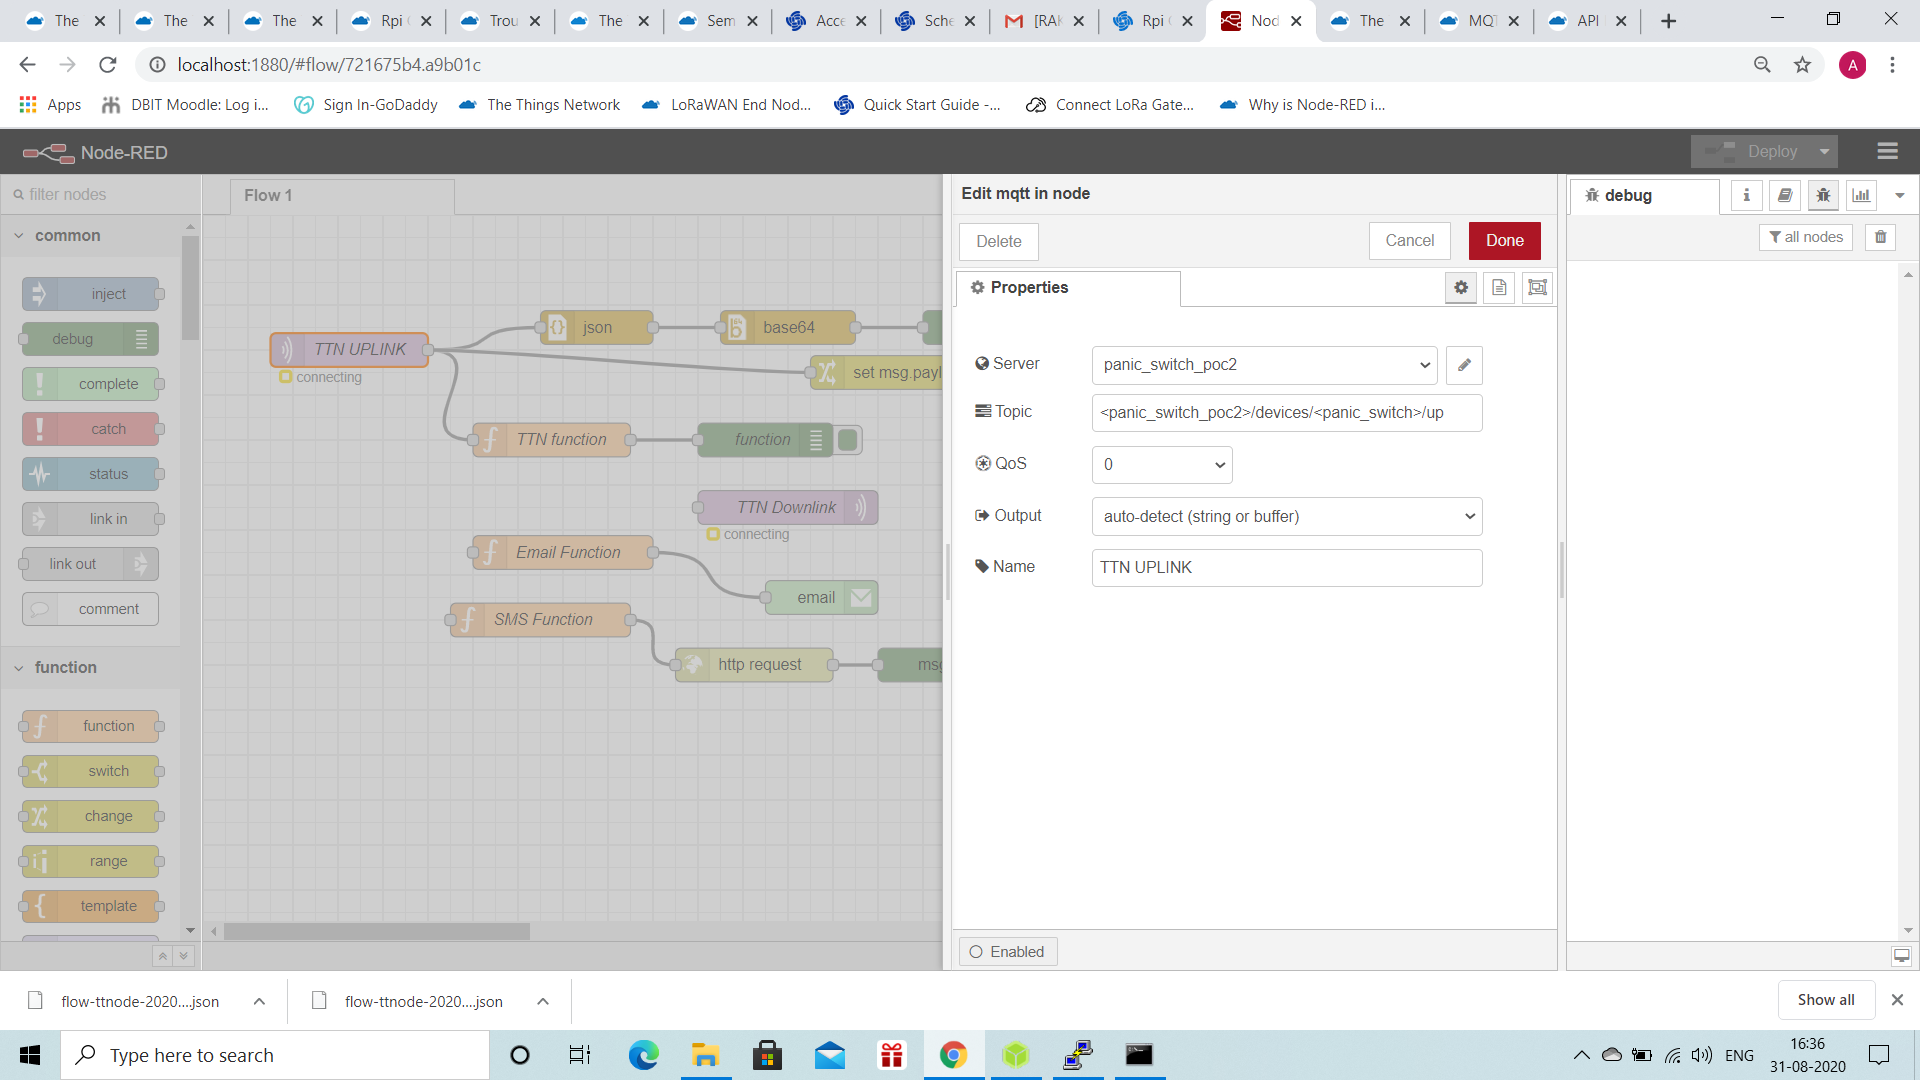
Task: Edit the server config with pencil icon
Action: (x=1464, y=365)
